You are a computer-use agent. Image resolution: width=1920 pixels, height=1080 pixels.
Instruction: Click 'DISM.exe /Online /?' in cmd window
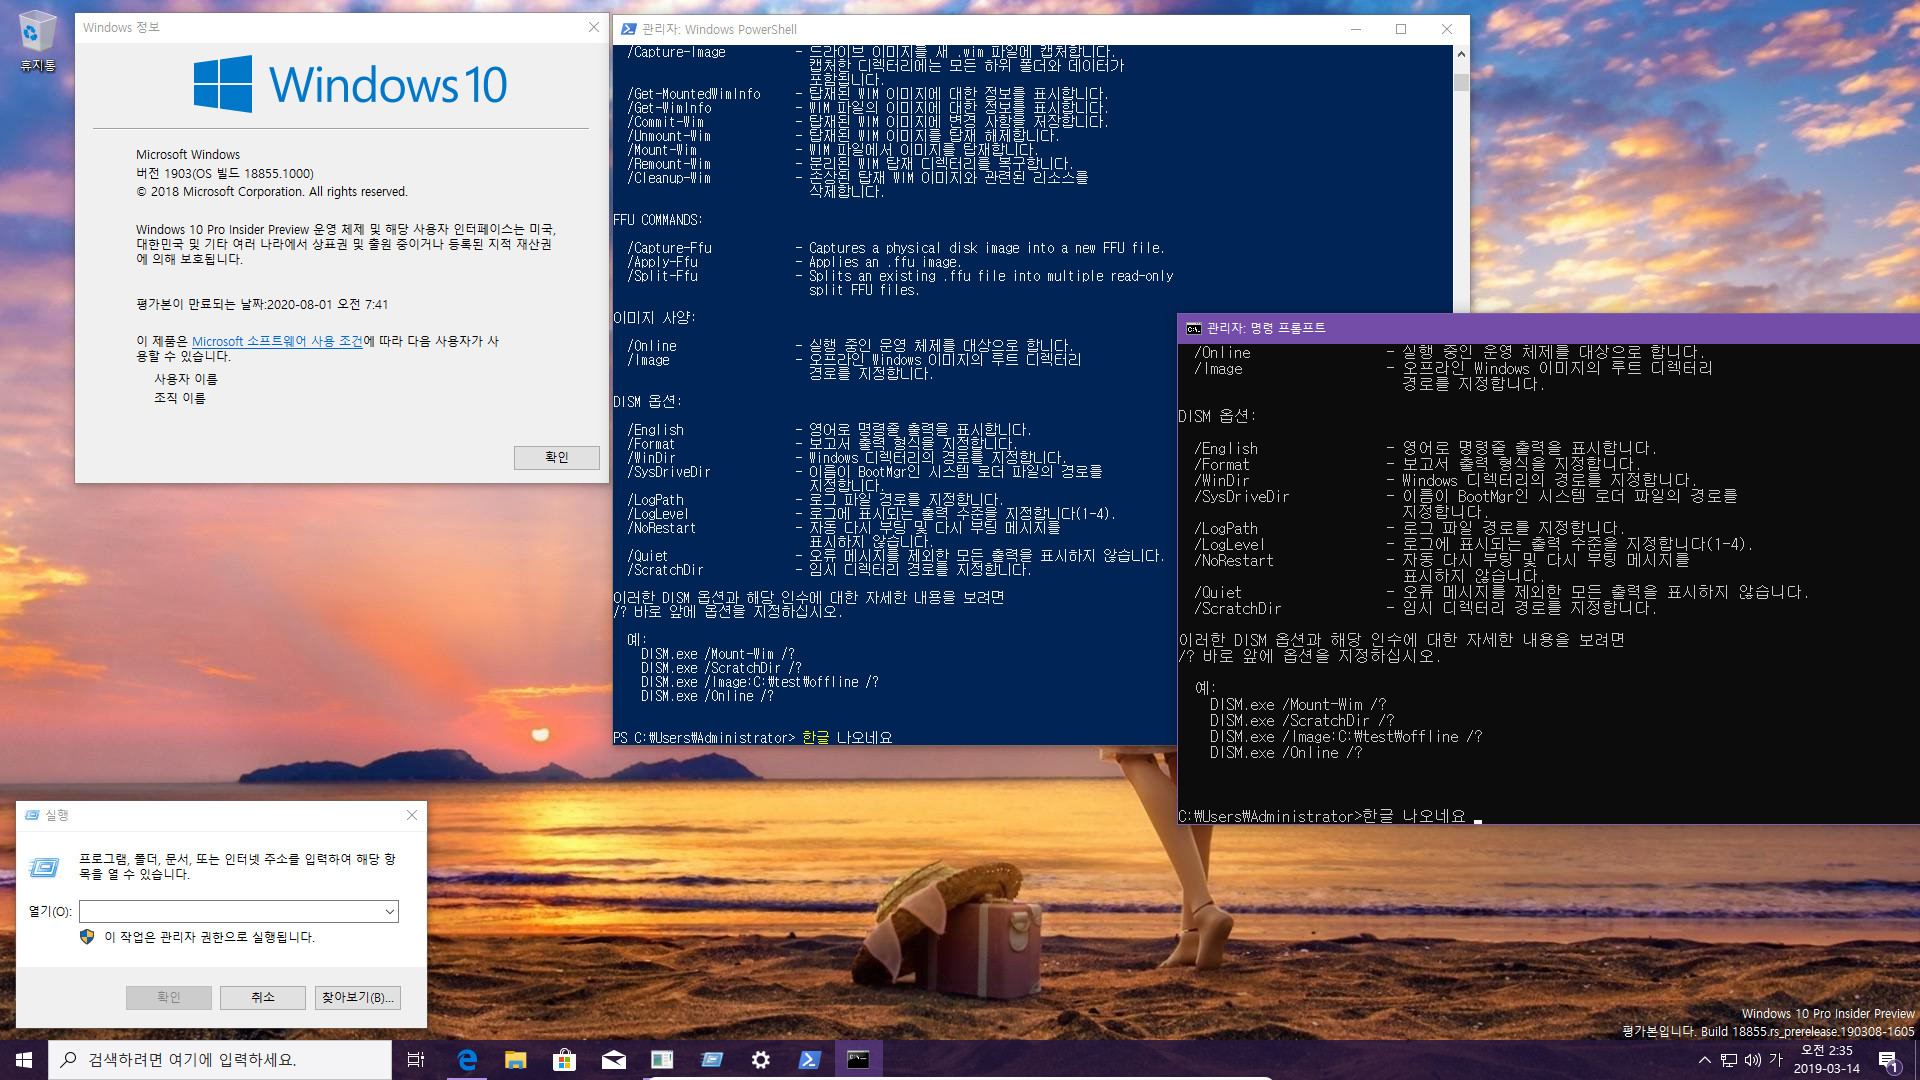pyautogui.click(x=1286, y=753)
